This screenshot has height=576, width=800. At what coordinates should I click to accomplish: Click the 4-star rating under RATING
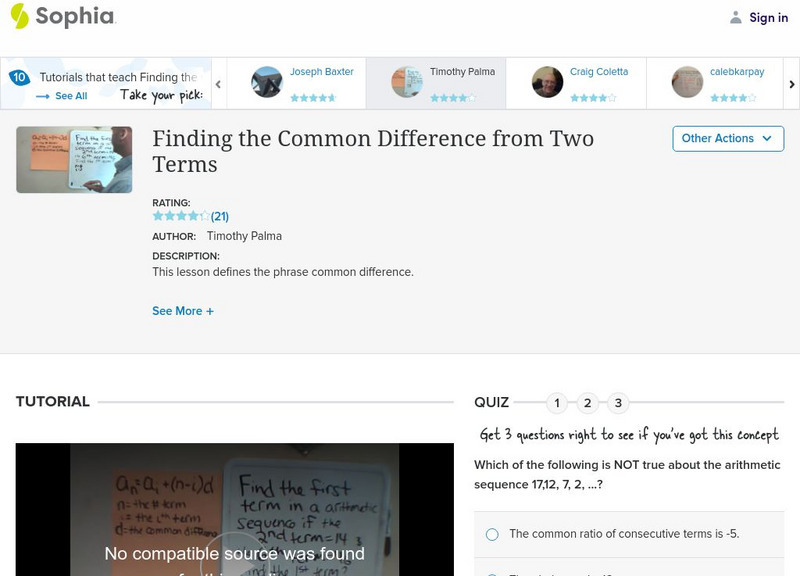(x=181, y=216)
